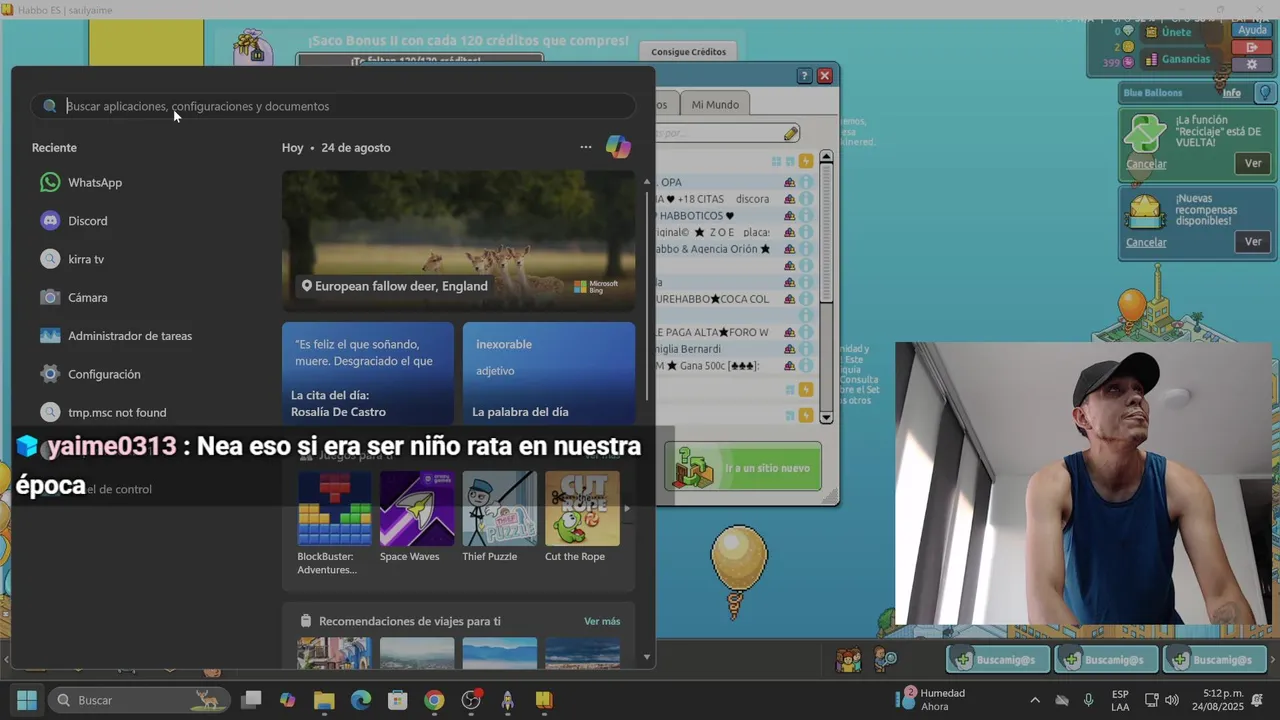Open La palabra del día card
Viewport: 1280px width, 720px height.
point(548,374)
